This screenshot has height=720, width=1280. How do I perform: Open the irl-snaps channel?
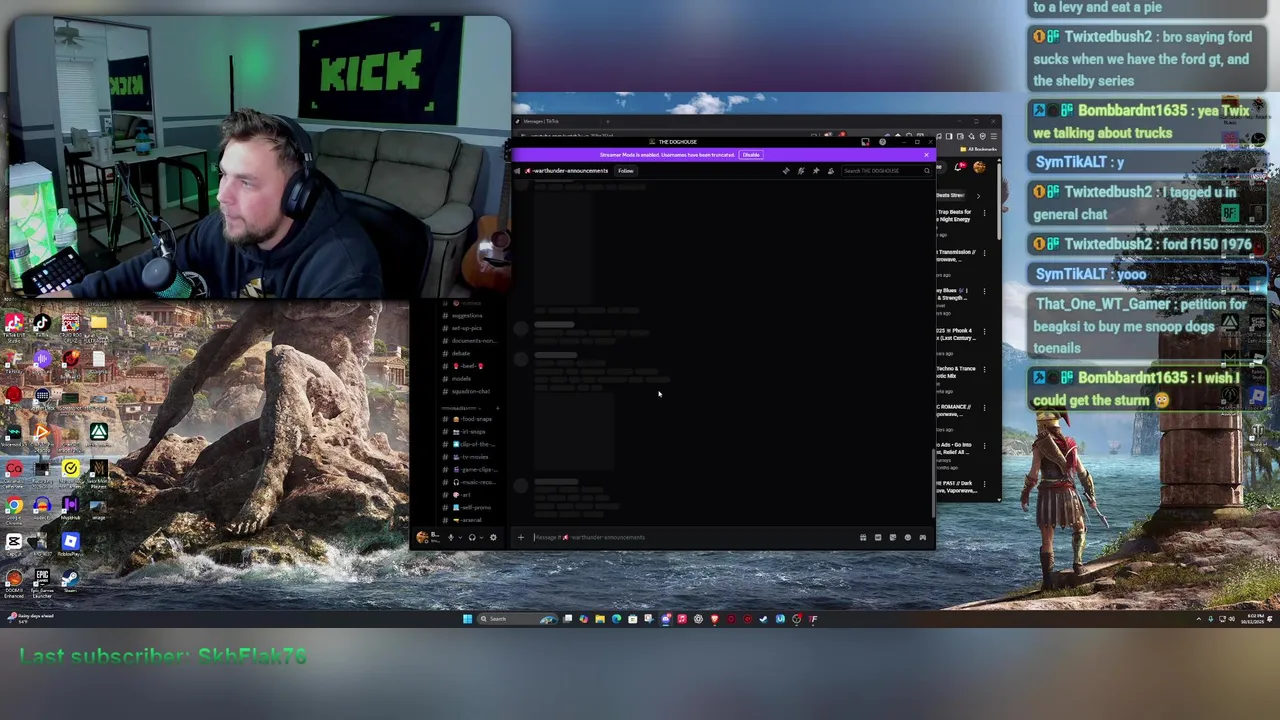(467, 432)
